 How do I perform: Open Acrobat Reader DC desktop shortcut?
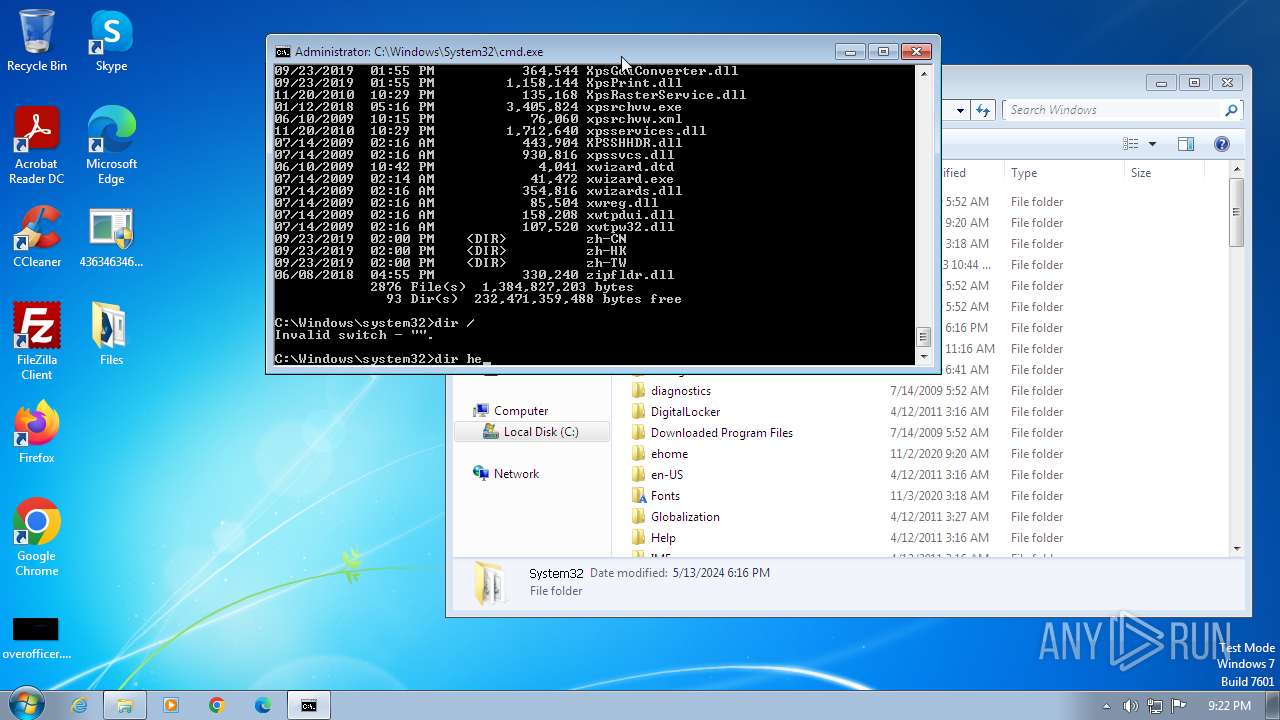[x=37, y=146]
